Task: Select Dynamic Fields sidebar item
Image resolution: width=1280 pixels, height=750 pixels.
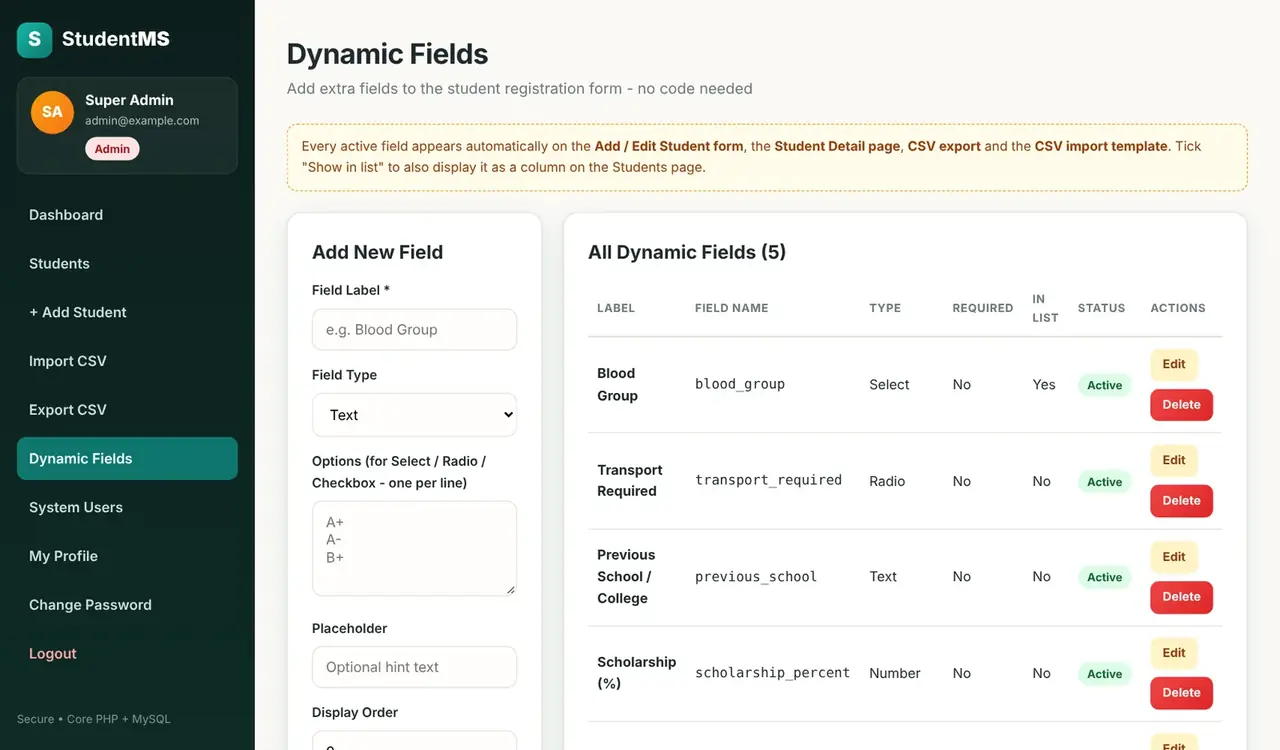Action: [x=127, y=459]
